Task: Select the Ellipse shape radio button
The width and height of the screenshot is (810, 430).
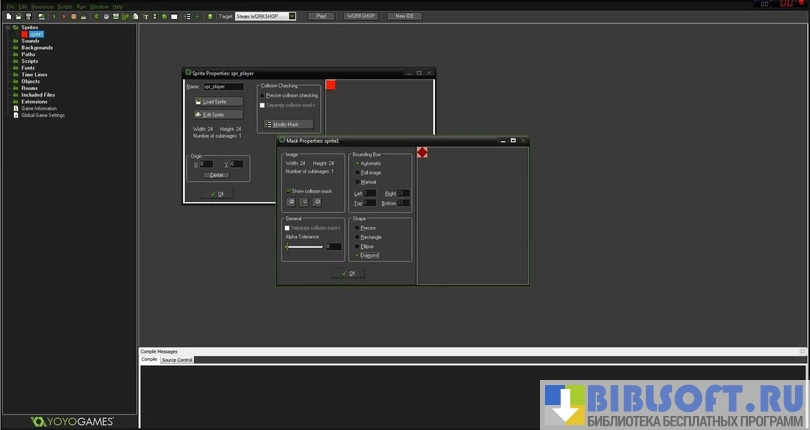Action: click(357, 246)
